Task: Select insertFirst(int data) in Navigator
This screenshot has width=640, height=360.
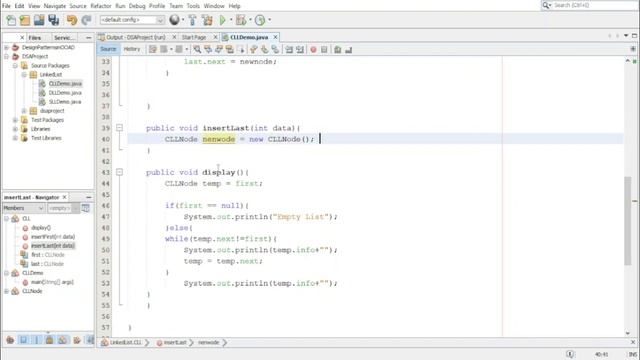Action: [x=53, y=237]
